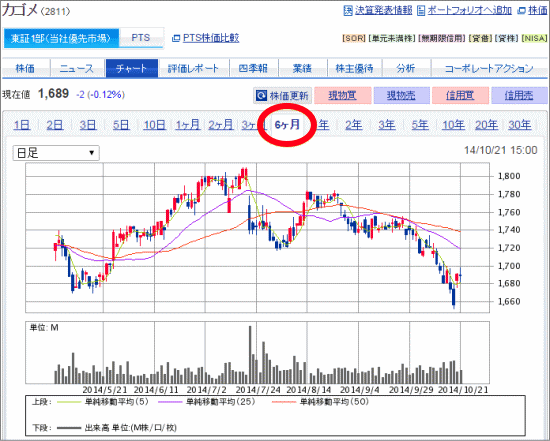Switch chart range to 5日
This screenshot has width=550, height=441.
121,125
